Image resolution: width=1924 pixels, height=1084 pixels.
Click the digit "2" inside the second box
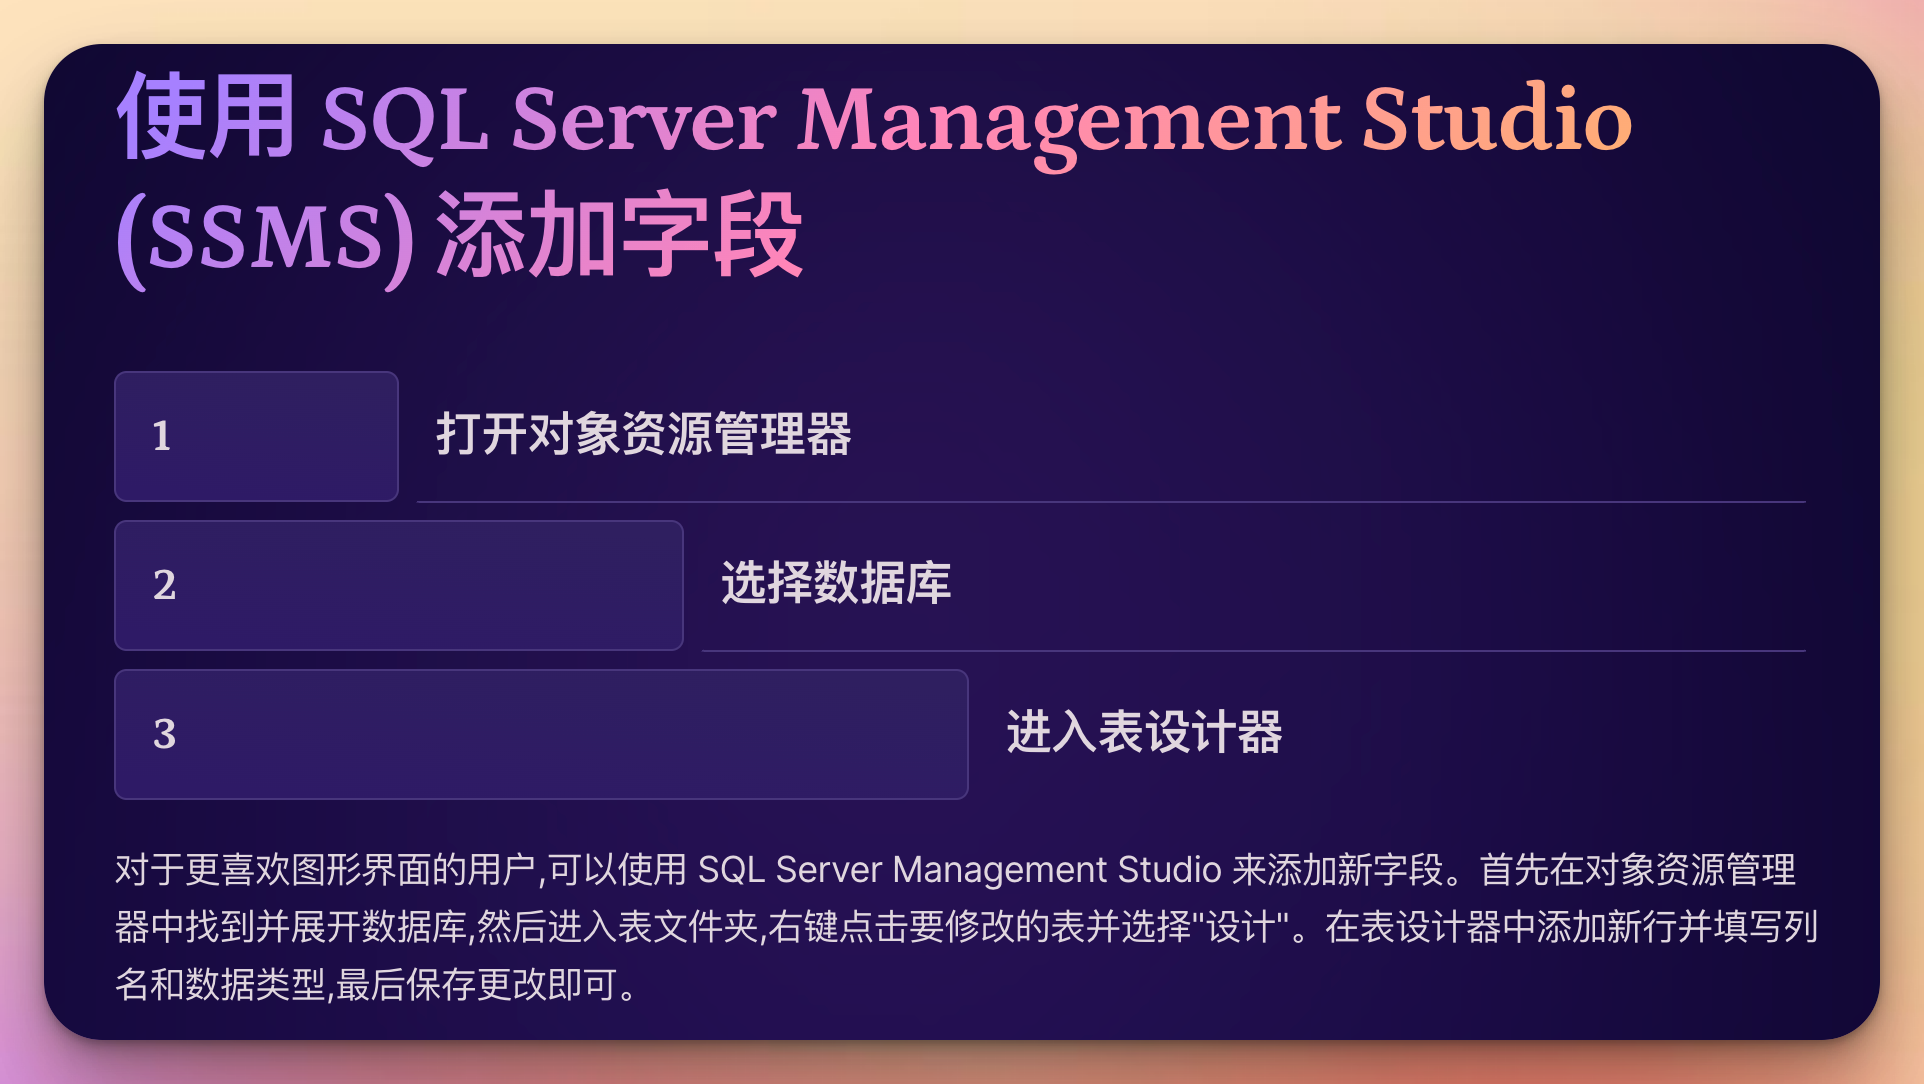[x=165, y=585]
